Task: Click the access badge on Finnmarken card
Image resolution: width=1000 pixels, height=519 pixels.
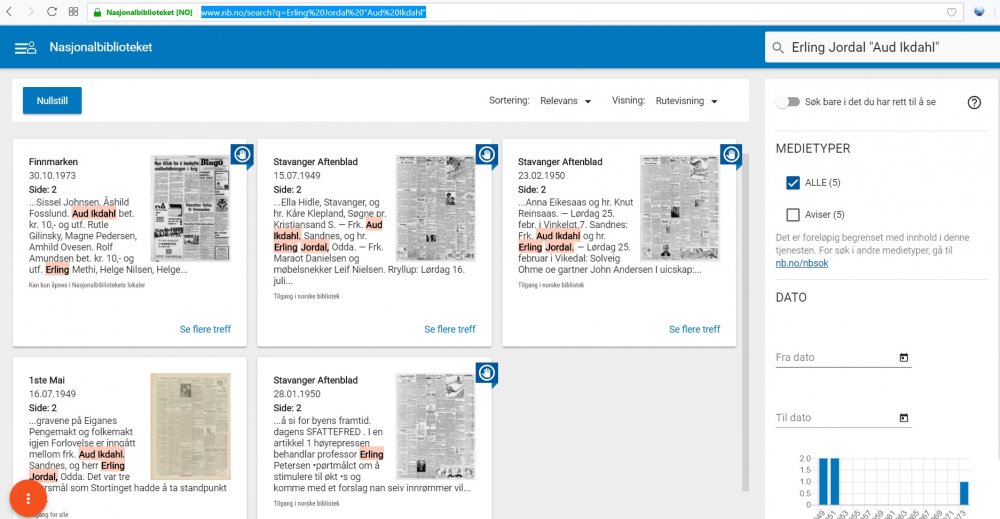Action: click(242, 154)
